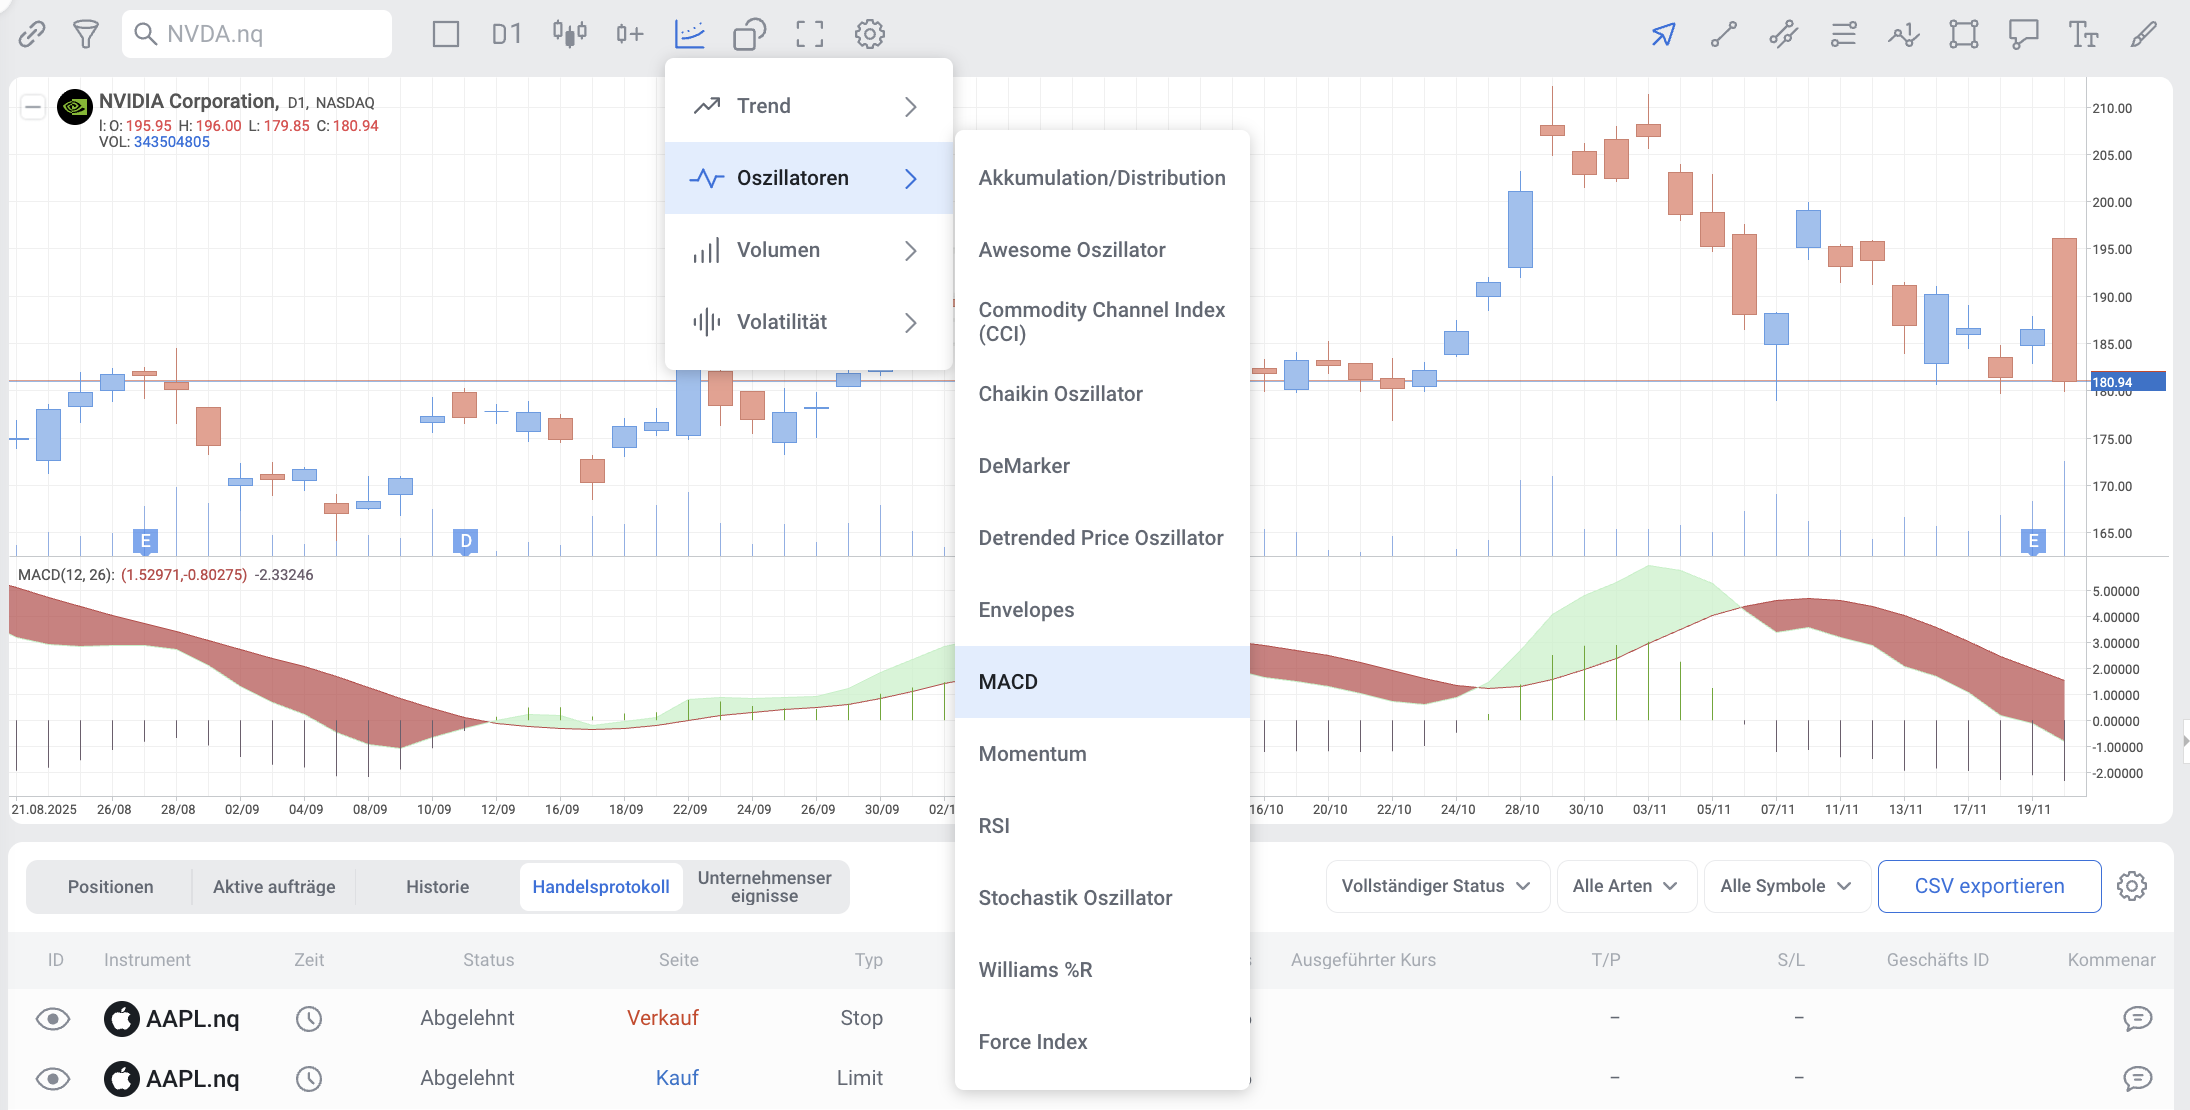
Task: Collapse the NVIDIA chart with minus box
Action: tap(33, 106)
